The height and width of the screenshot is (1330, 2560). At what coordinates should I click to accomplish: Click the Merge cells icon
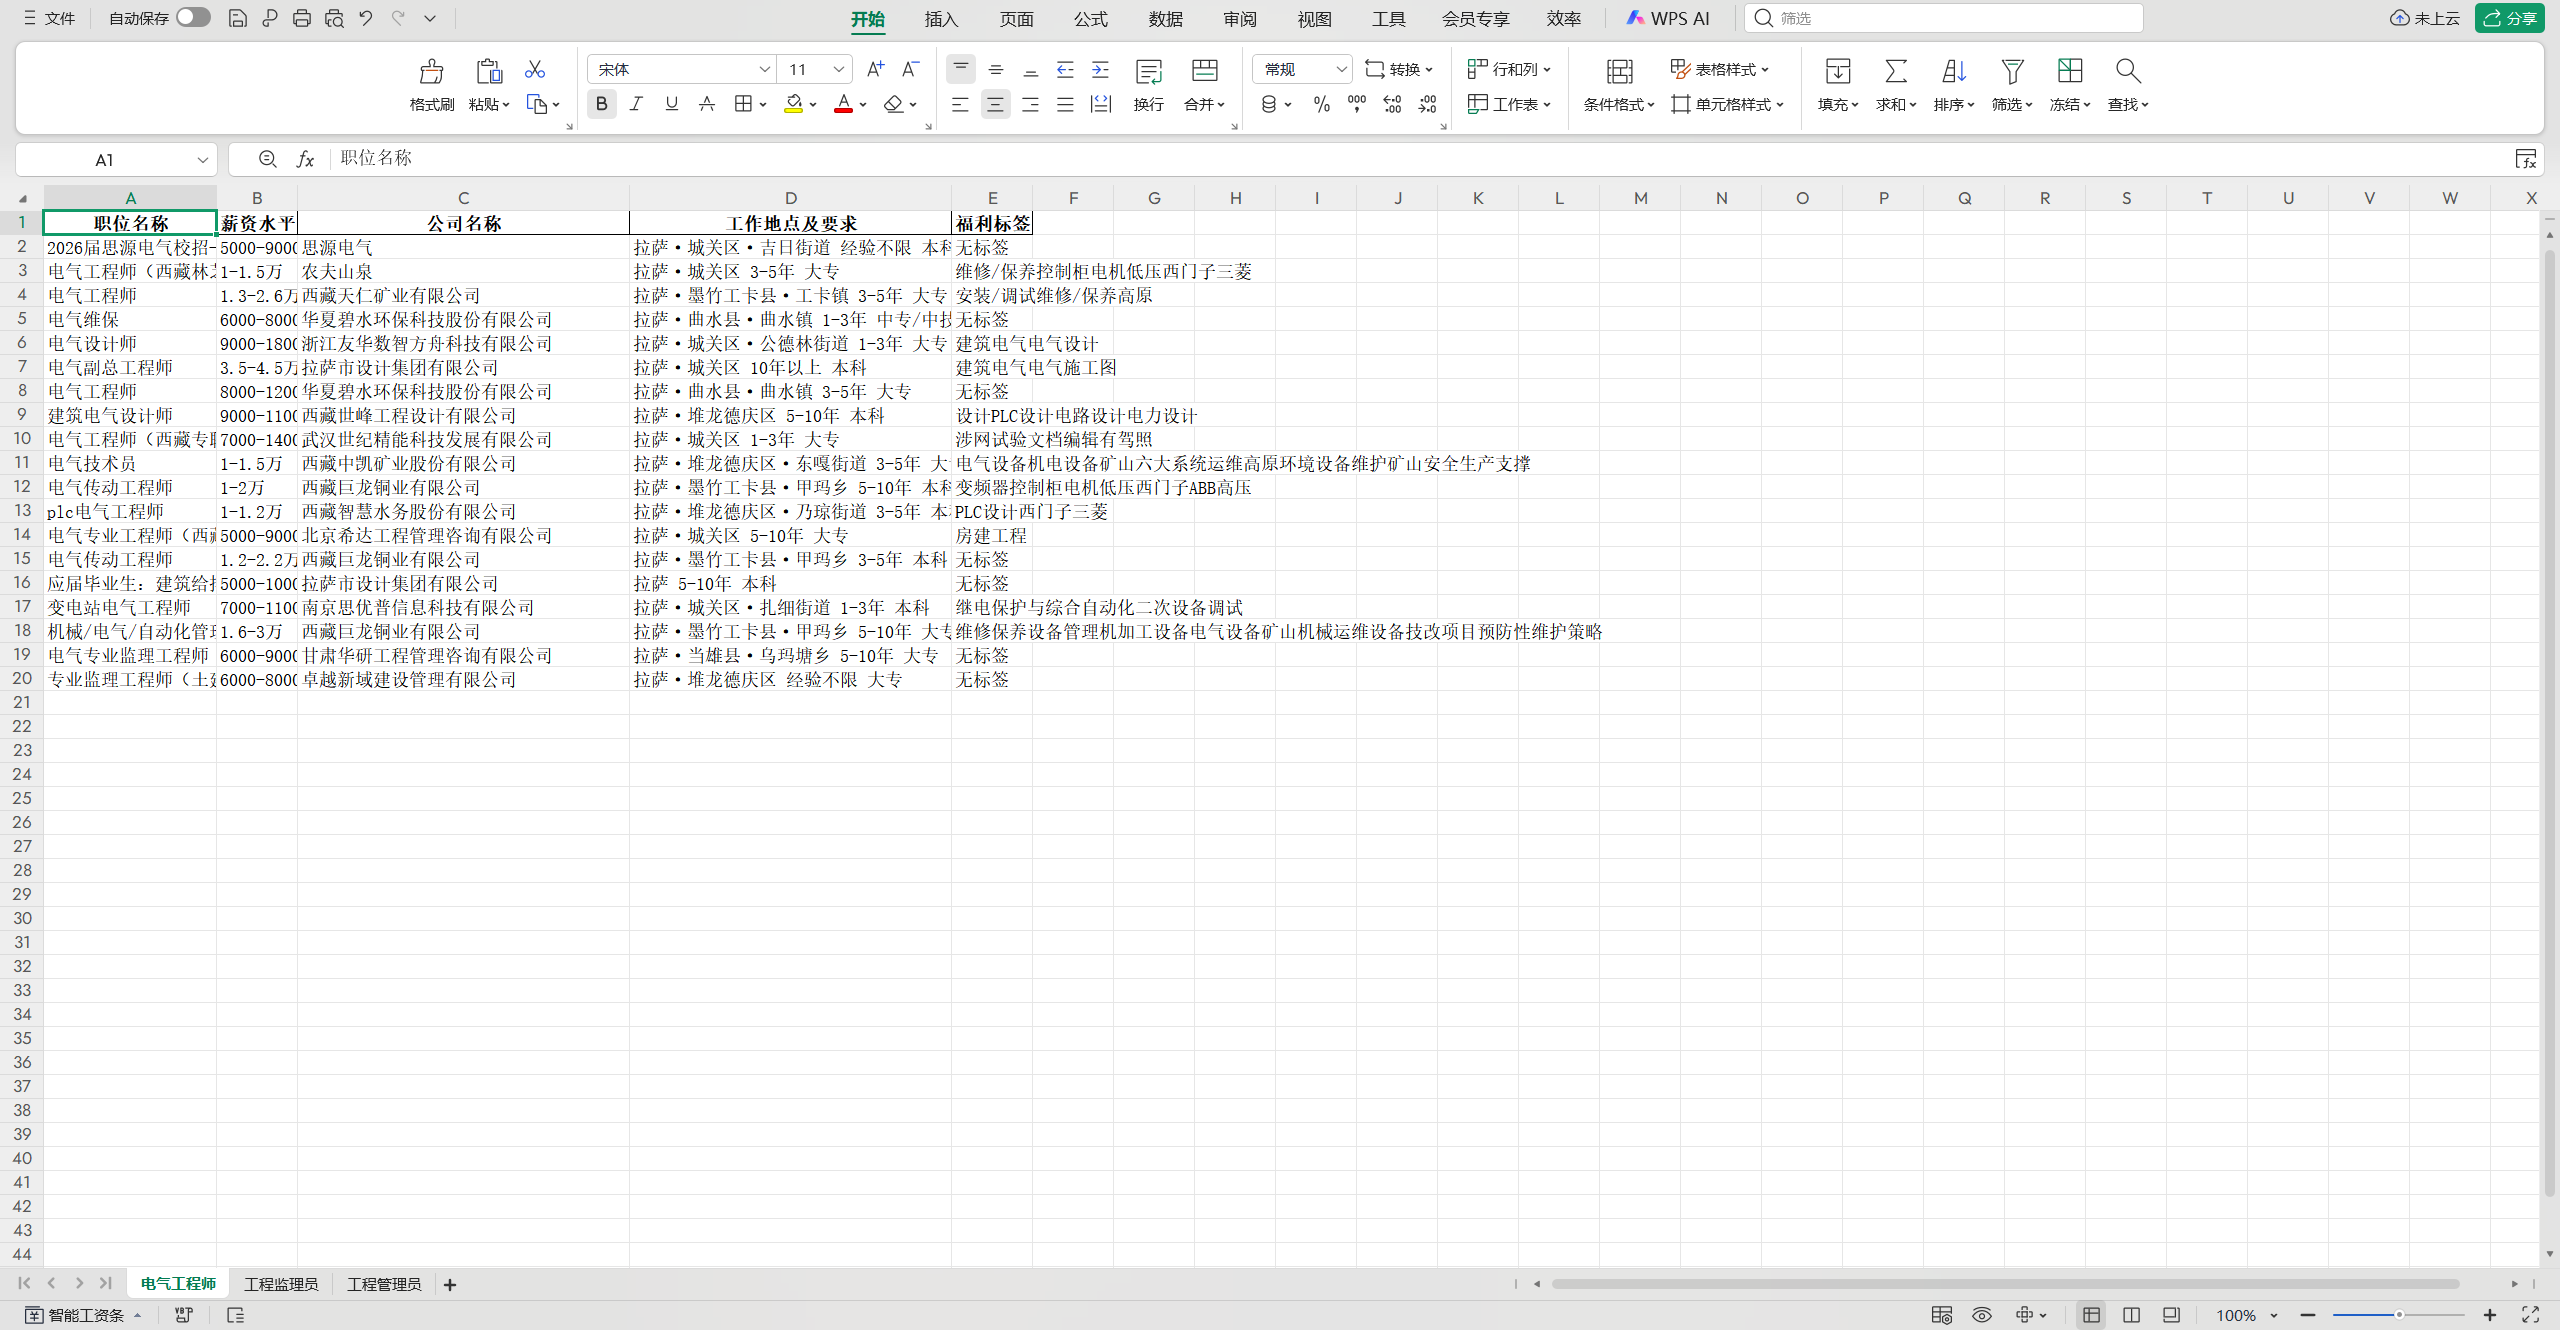1204,71
